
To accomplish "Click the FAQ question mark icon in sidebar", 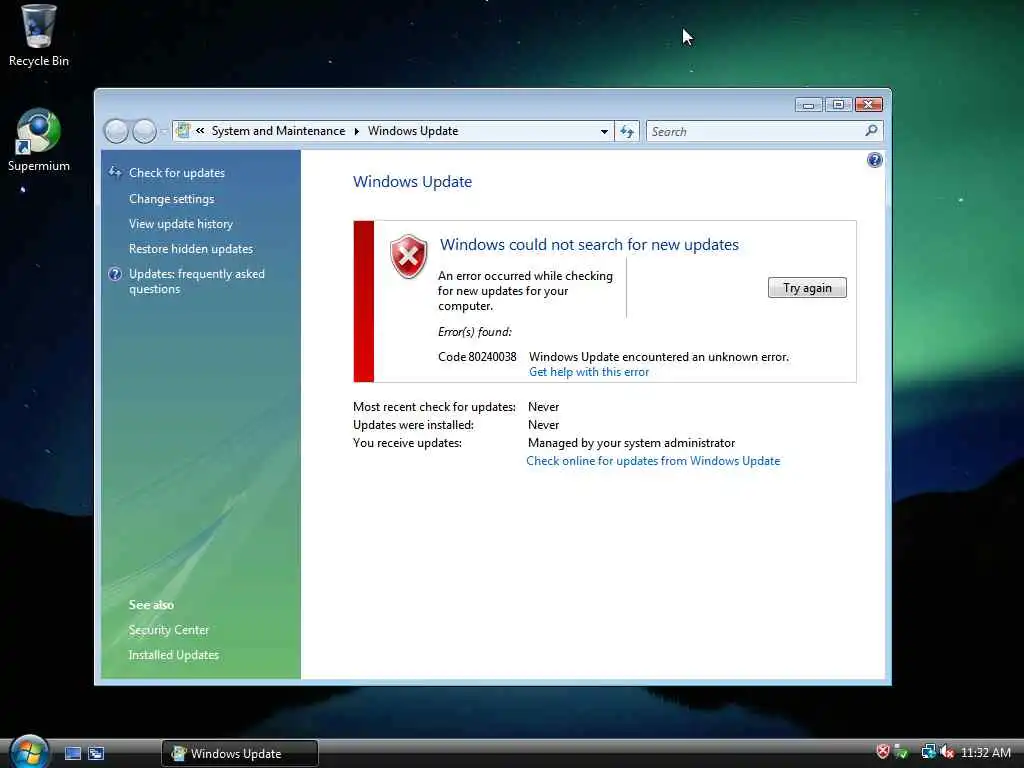I will [x=115, y=274].
